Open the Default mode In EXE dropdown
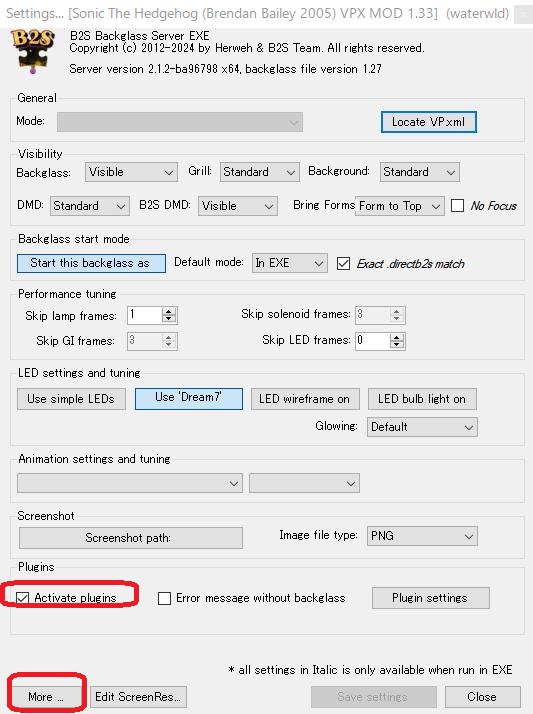Viewport: 533px width, 714px height. (289, 263)
